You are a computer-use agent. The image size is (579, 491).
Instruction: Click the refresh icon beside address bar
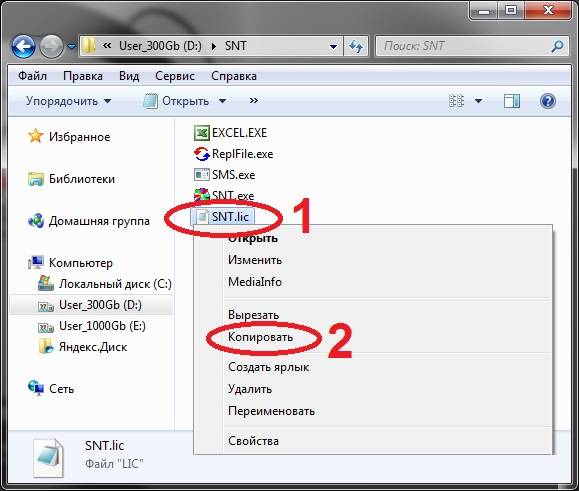click(356, 46)
